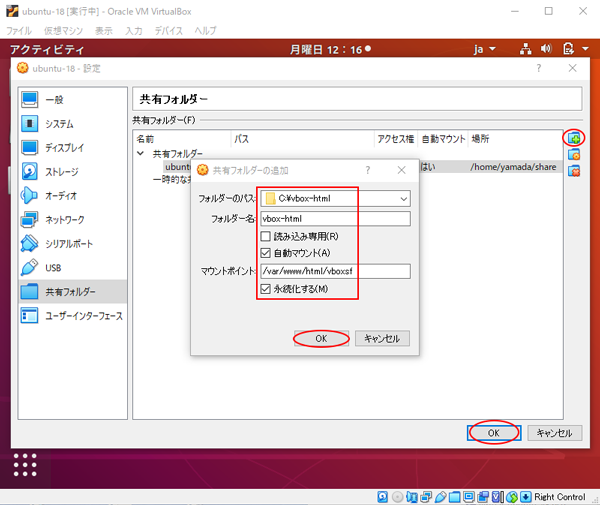Click help button of settings window title
Image resolution: width=600 pixels, height=505 pixels.
[x=539, y=68]
